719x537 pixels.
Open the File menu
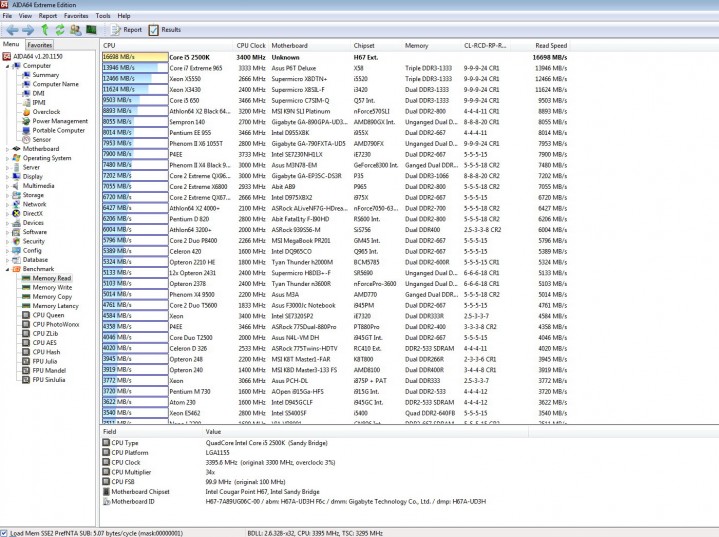tap(7, 16)
